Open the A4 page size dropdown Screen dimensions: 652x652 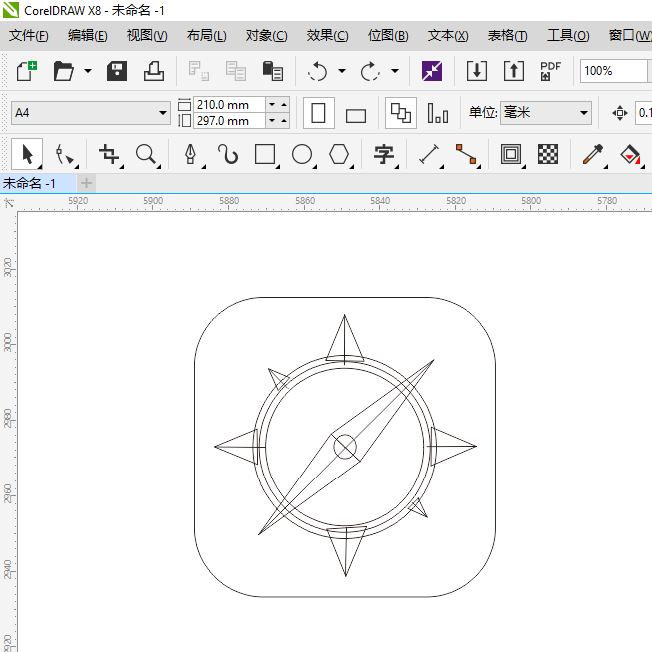coord(164,113)
